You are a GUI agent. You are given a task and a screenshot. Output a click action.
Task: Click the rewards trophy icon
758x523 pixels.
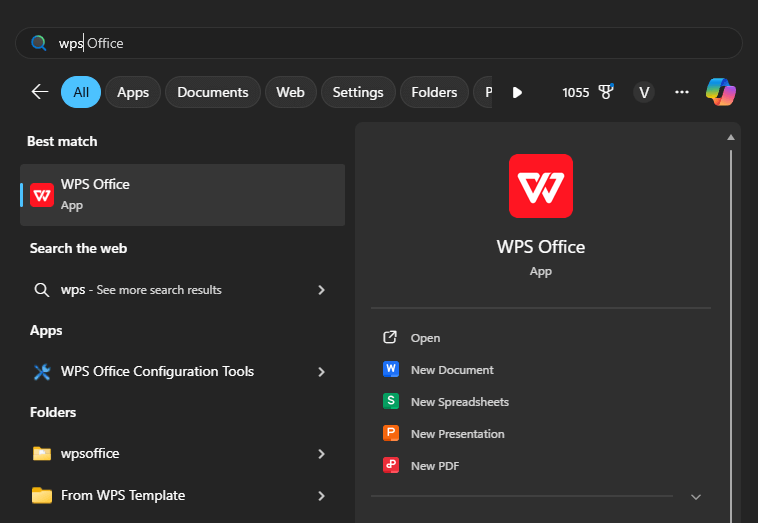(606, 91)
